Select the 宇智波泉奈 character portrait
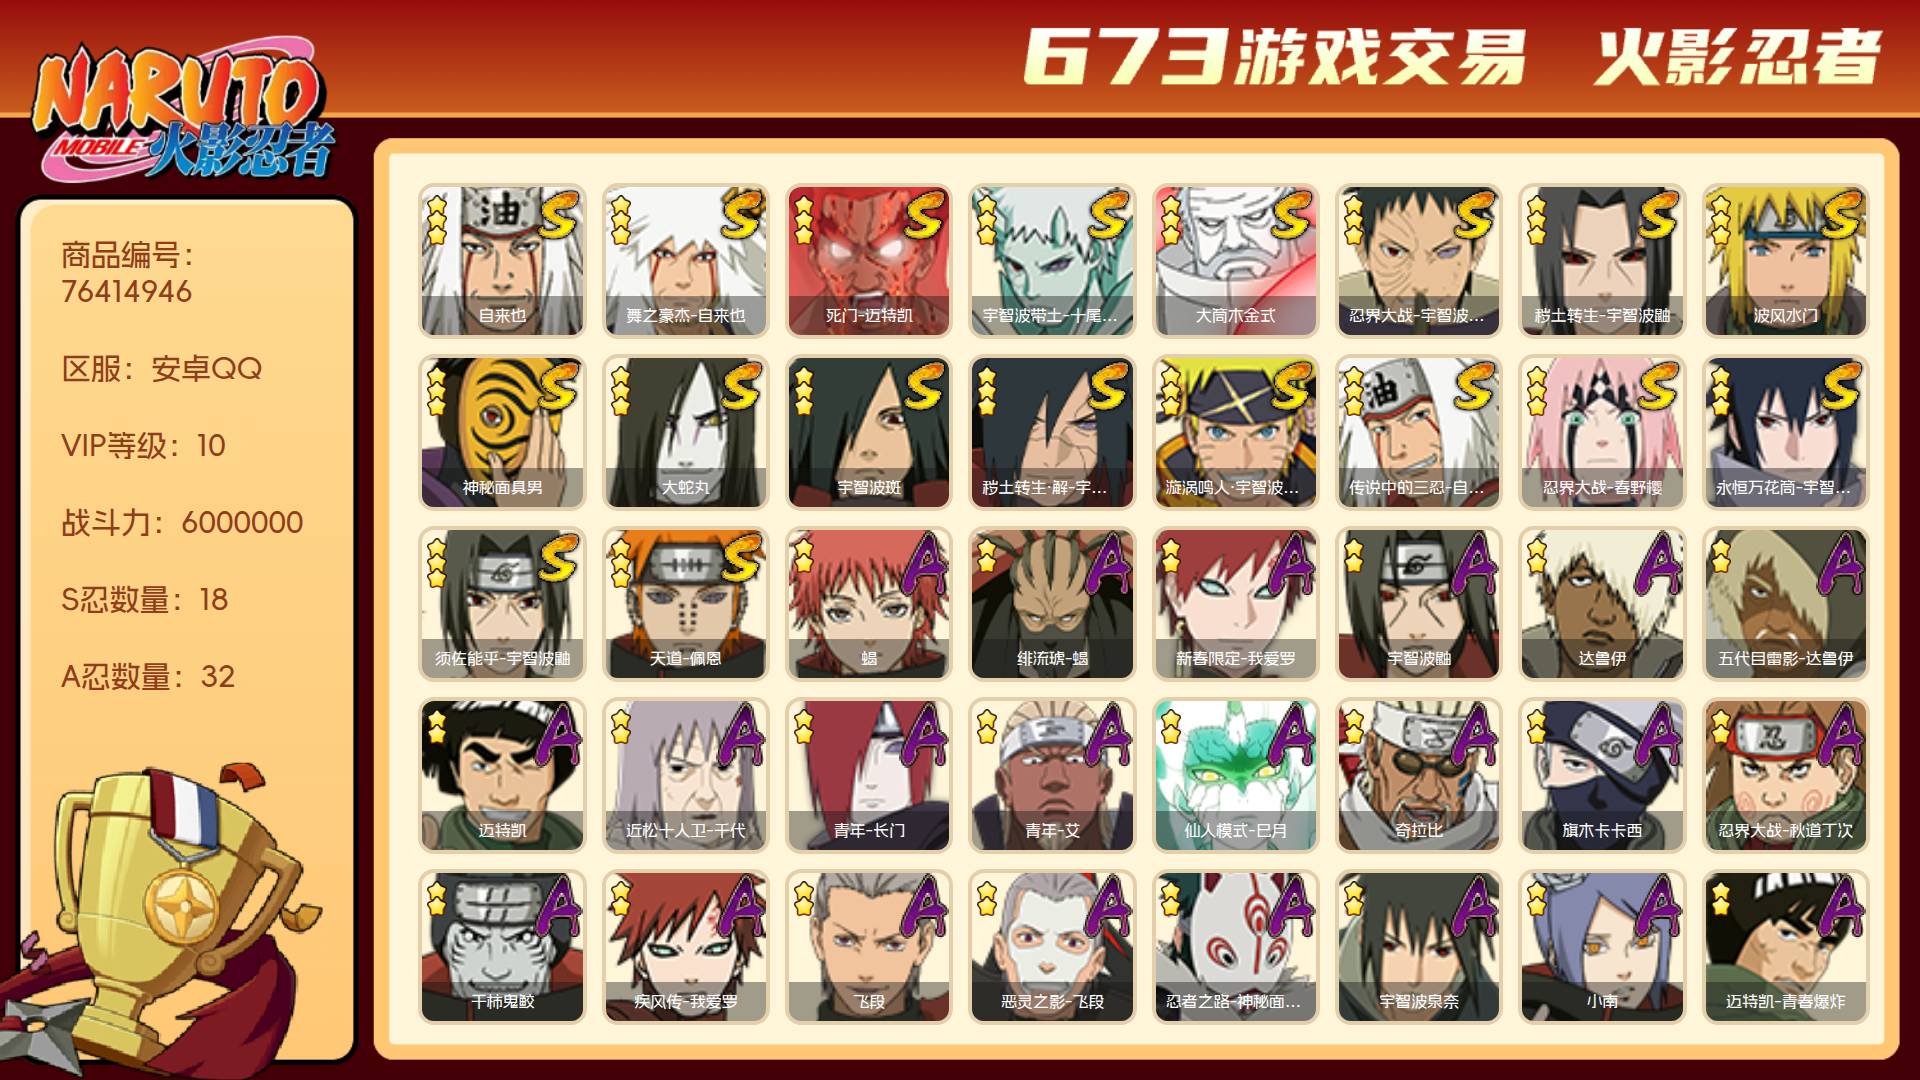The image size is (1920, 1080). pos(1419,947)
